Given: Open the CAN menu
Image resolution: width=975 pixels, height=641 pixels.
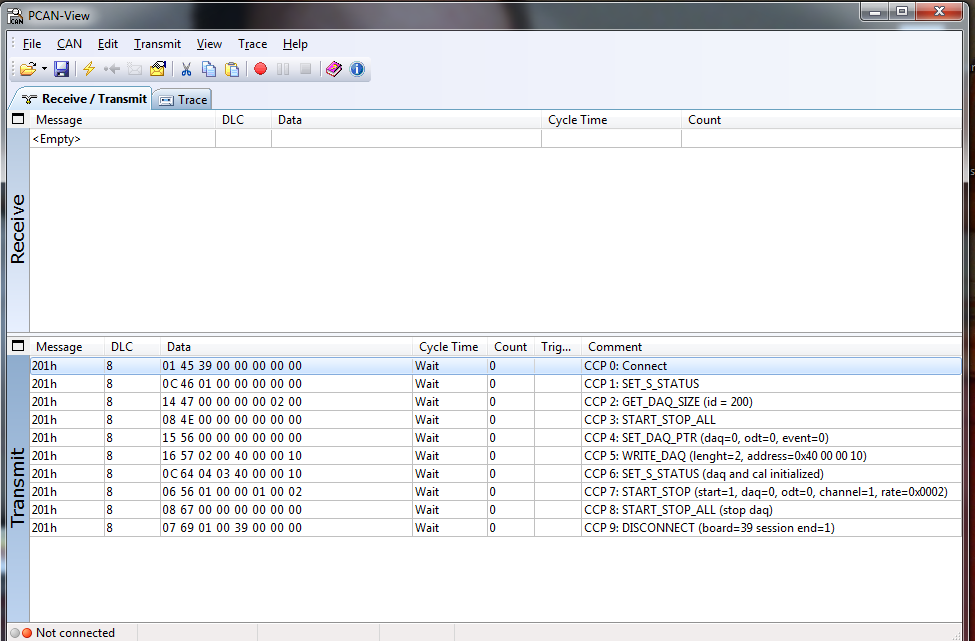Looking at the screenshot, I should click(x=69, y=44).
